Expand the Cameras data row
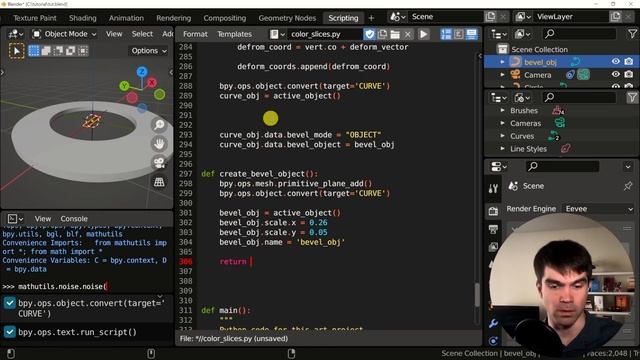 pos(502,123)
